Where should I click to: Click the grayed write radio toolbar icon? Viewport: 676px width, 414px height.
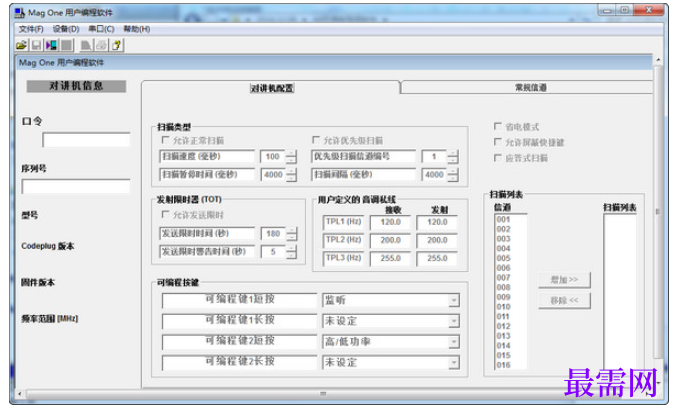(x=66, y=45)
